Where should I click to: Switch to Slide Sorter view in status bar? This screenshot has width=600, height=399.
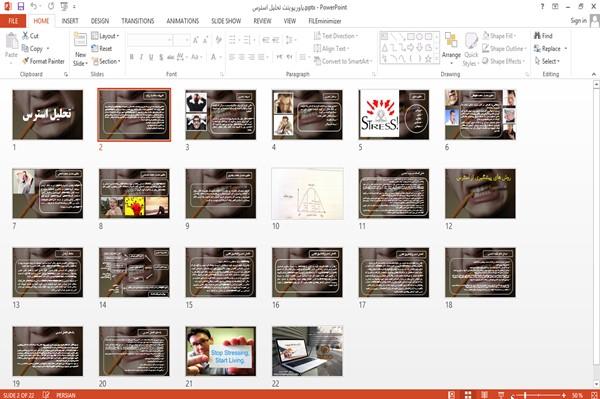tap(468, 395)
